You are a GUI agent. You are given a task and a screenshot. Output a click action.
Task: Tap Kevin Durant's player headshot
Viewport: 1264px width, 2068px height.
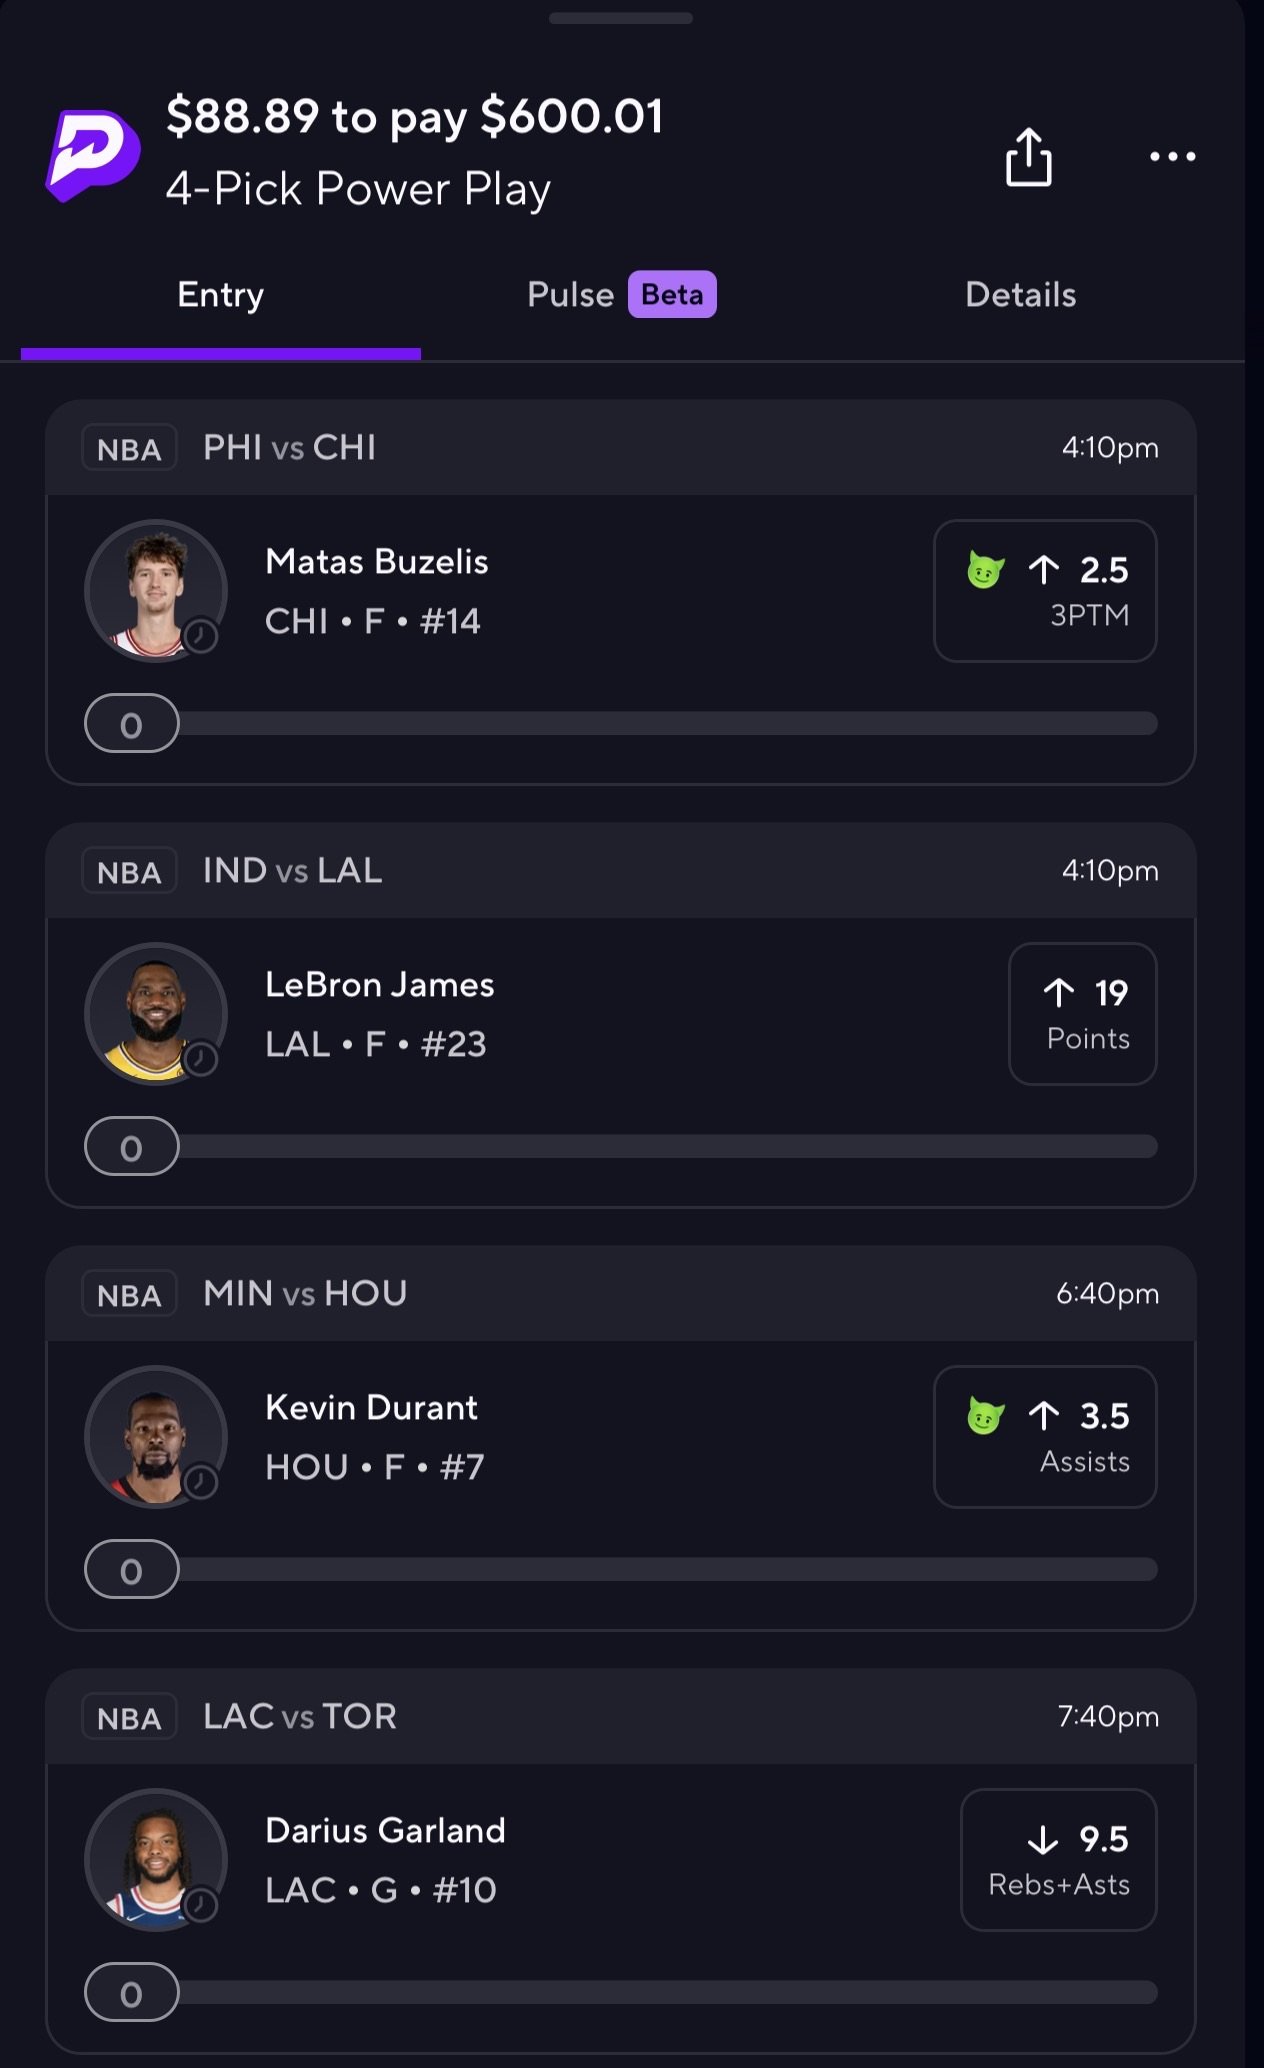pyautogui.click(x=154, y=1436)
